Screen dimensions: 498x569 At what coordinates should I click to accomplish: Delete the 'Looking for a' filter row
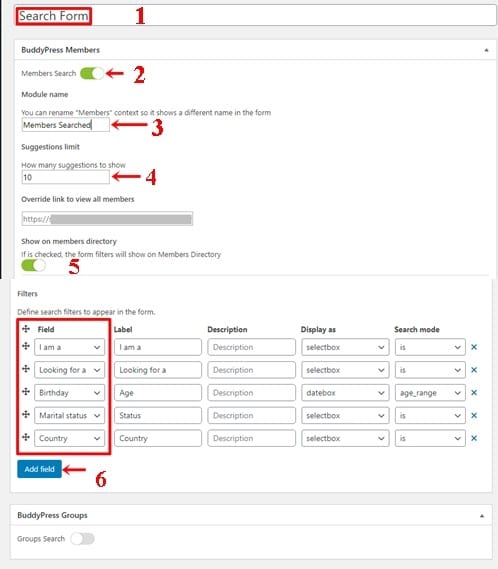coord(474,370)
